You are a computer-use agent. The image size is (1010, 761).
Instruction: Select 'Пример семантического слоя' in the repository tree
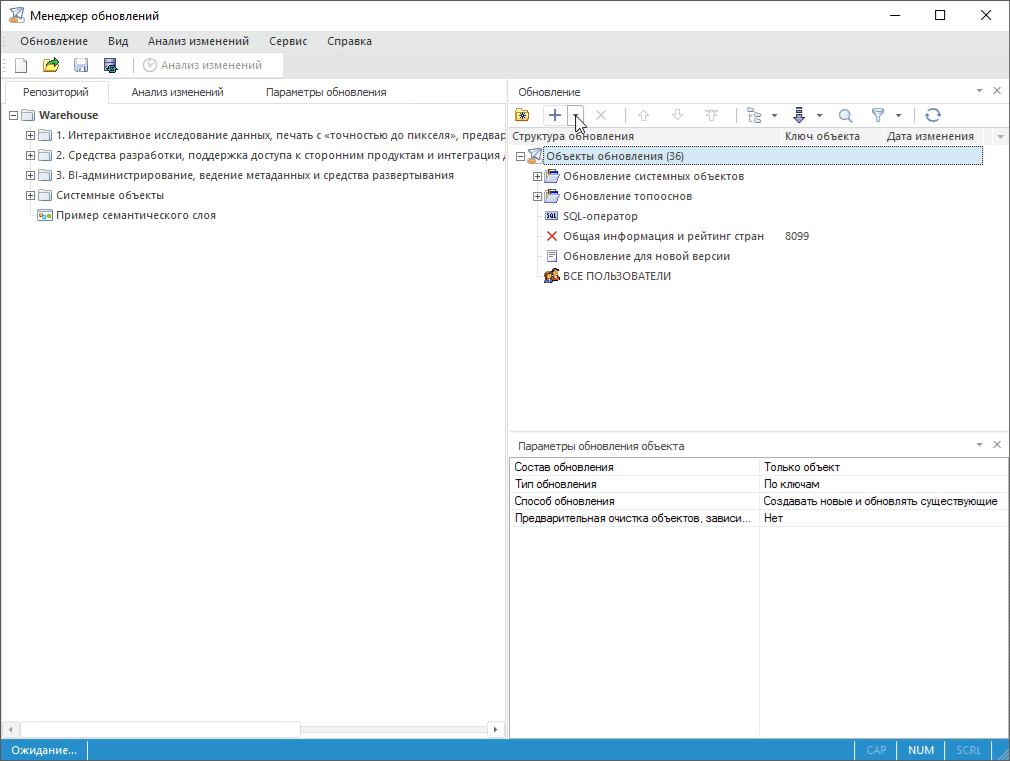[x=136, y=215]
